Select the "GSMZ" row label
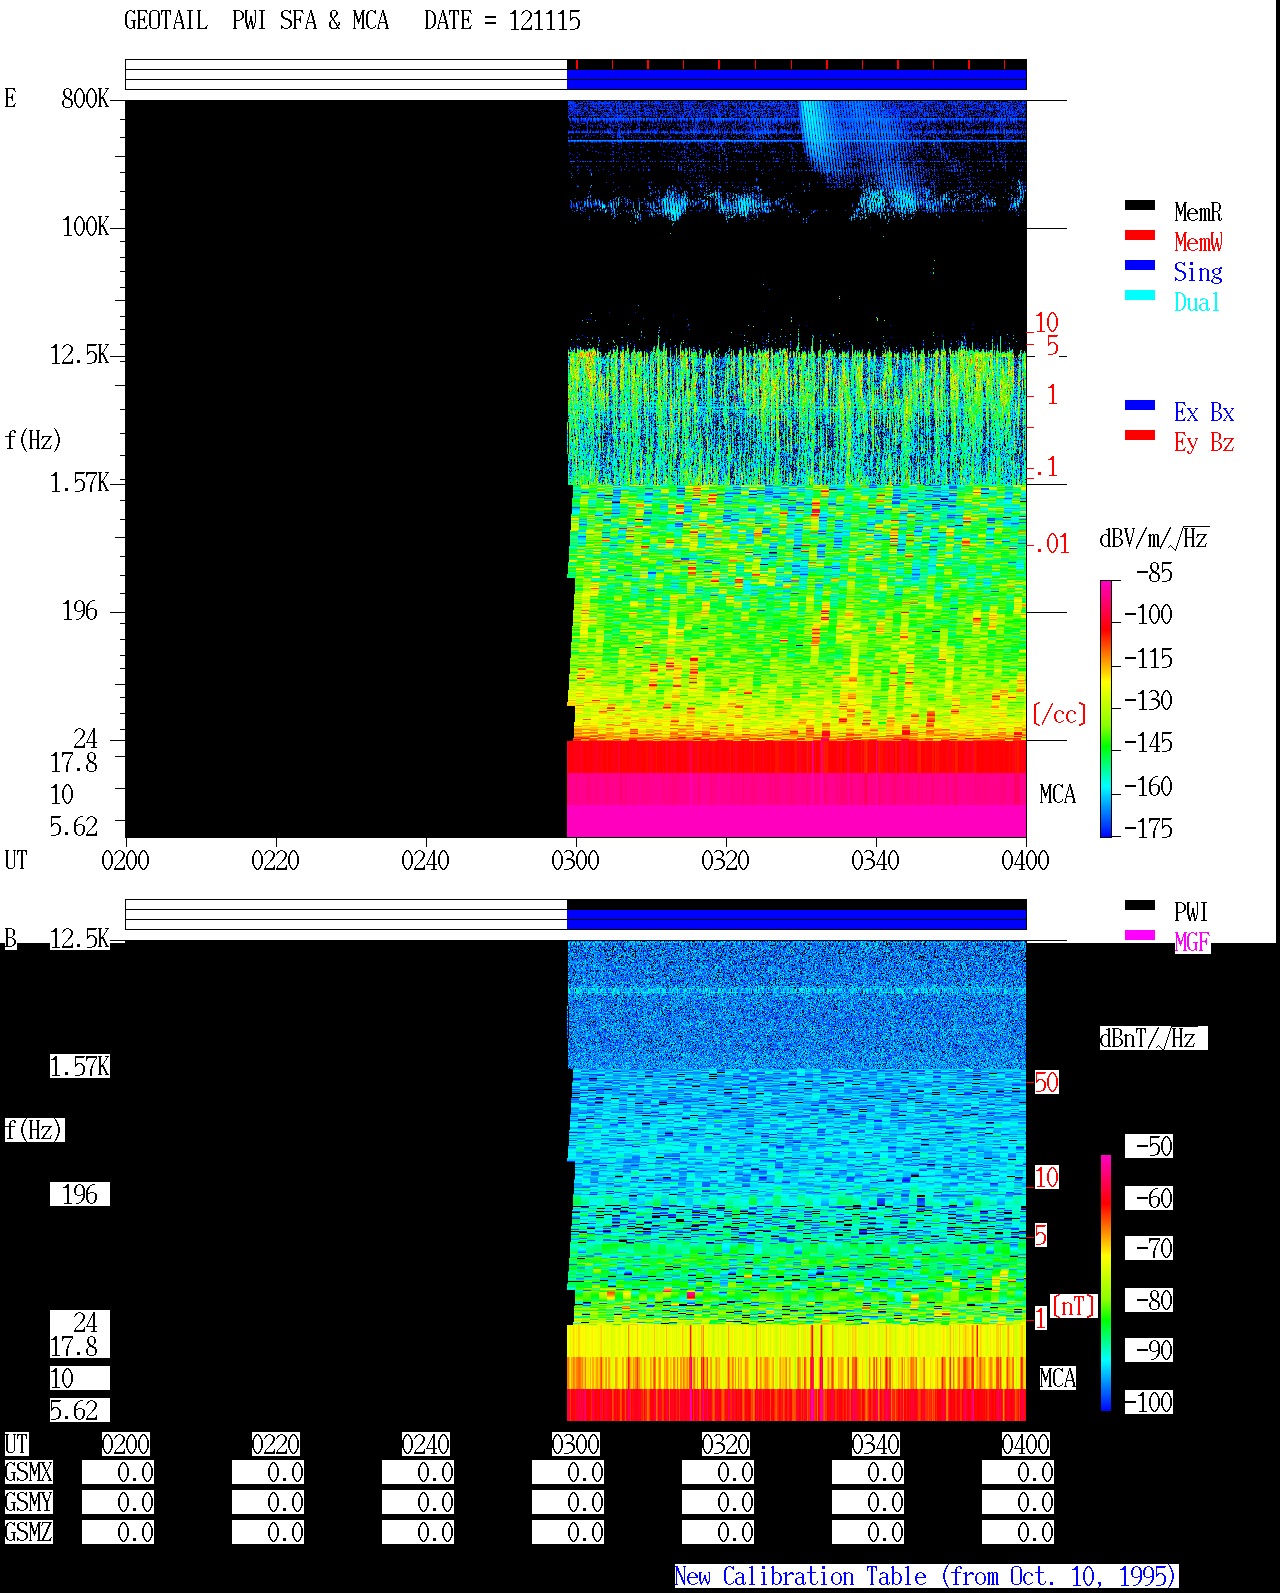This screenshot has width=1280, height=1593. click(x=28, y=1533)
